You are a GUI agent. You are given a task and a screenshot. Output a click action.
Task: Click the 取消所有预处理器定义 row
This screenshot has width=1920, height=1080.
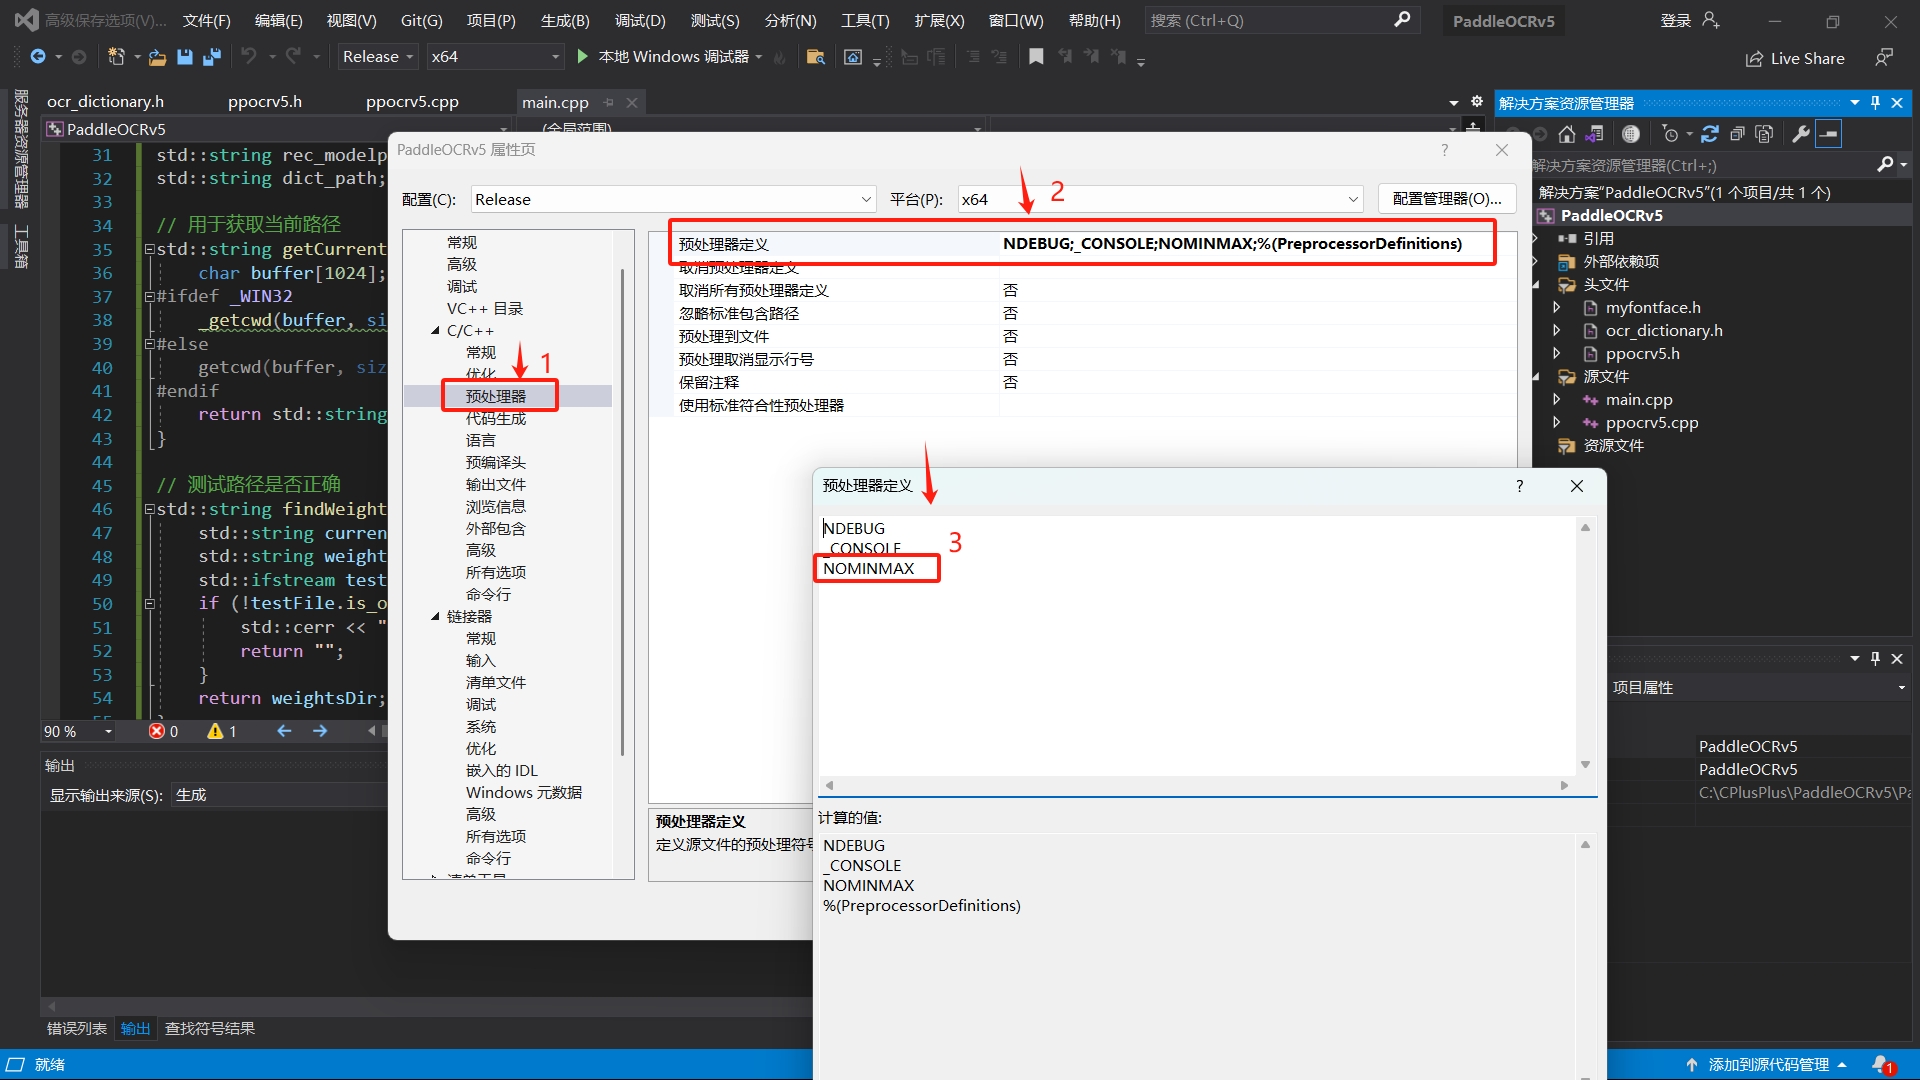(1082, 290)
